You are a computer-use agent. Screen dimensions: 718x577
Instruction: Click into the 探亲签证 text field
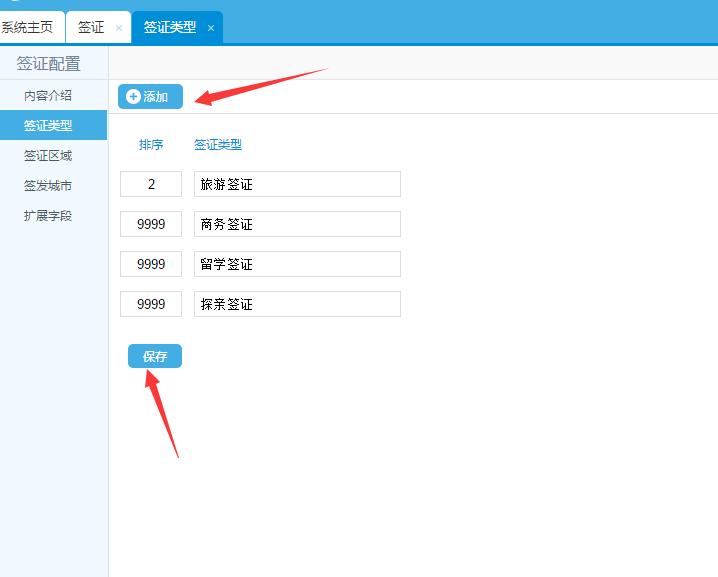tap(297, 304)
